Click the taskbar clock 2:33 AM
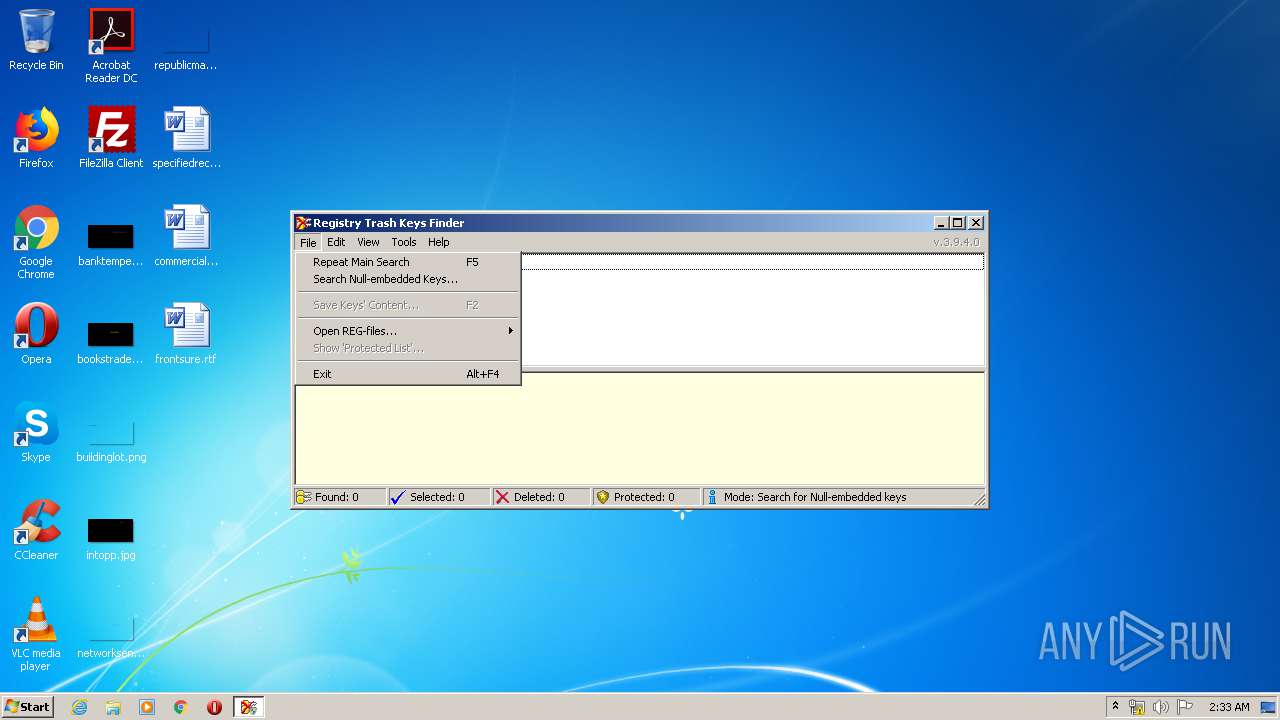The width and height of the screenshot is (1280, 720). click(x=1228, y=707)
